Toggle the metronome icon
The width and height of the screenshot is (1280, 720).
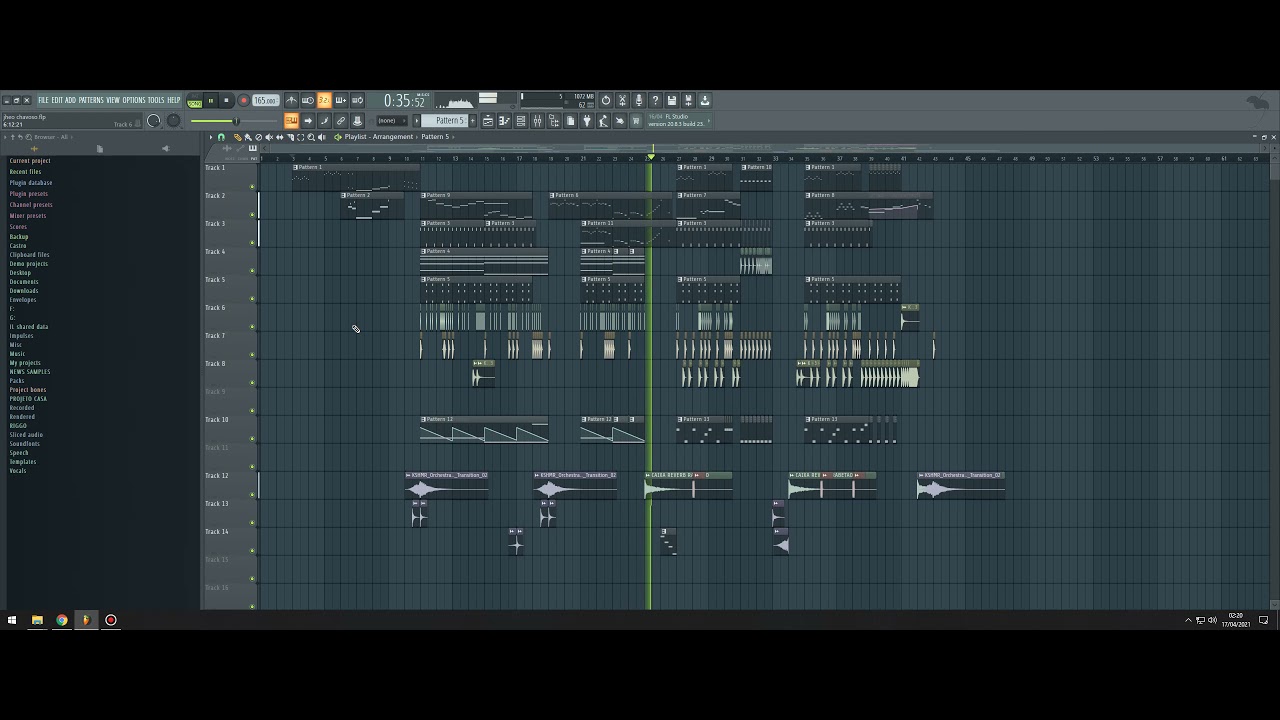(292, 100)
